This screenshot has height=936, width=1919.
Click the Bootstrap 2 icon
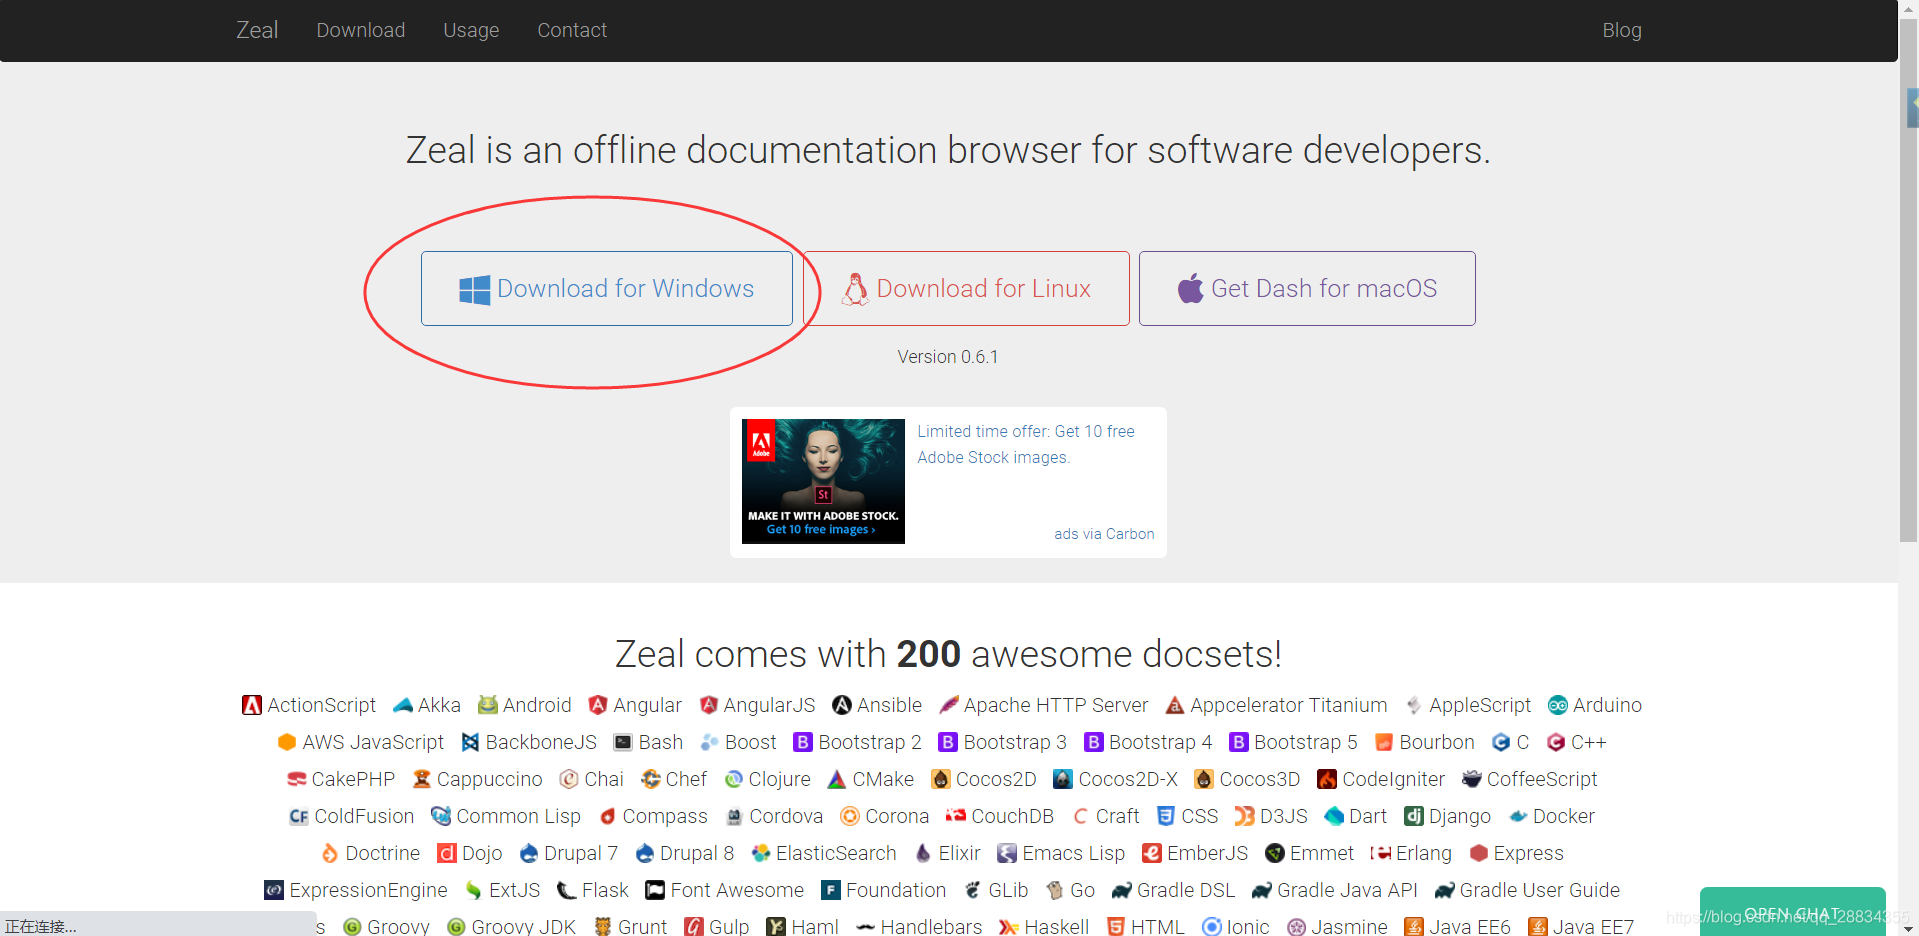tap(803, 742)
